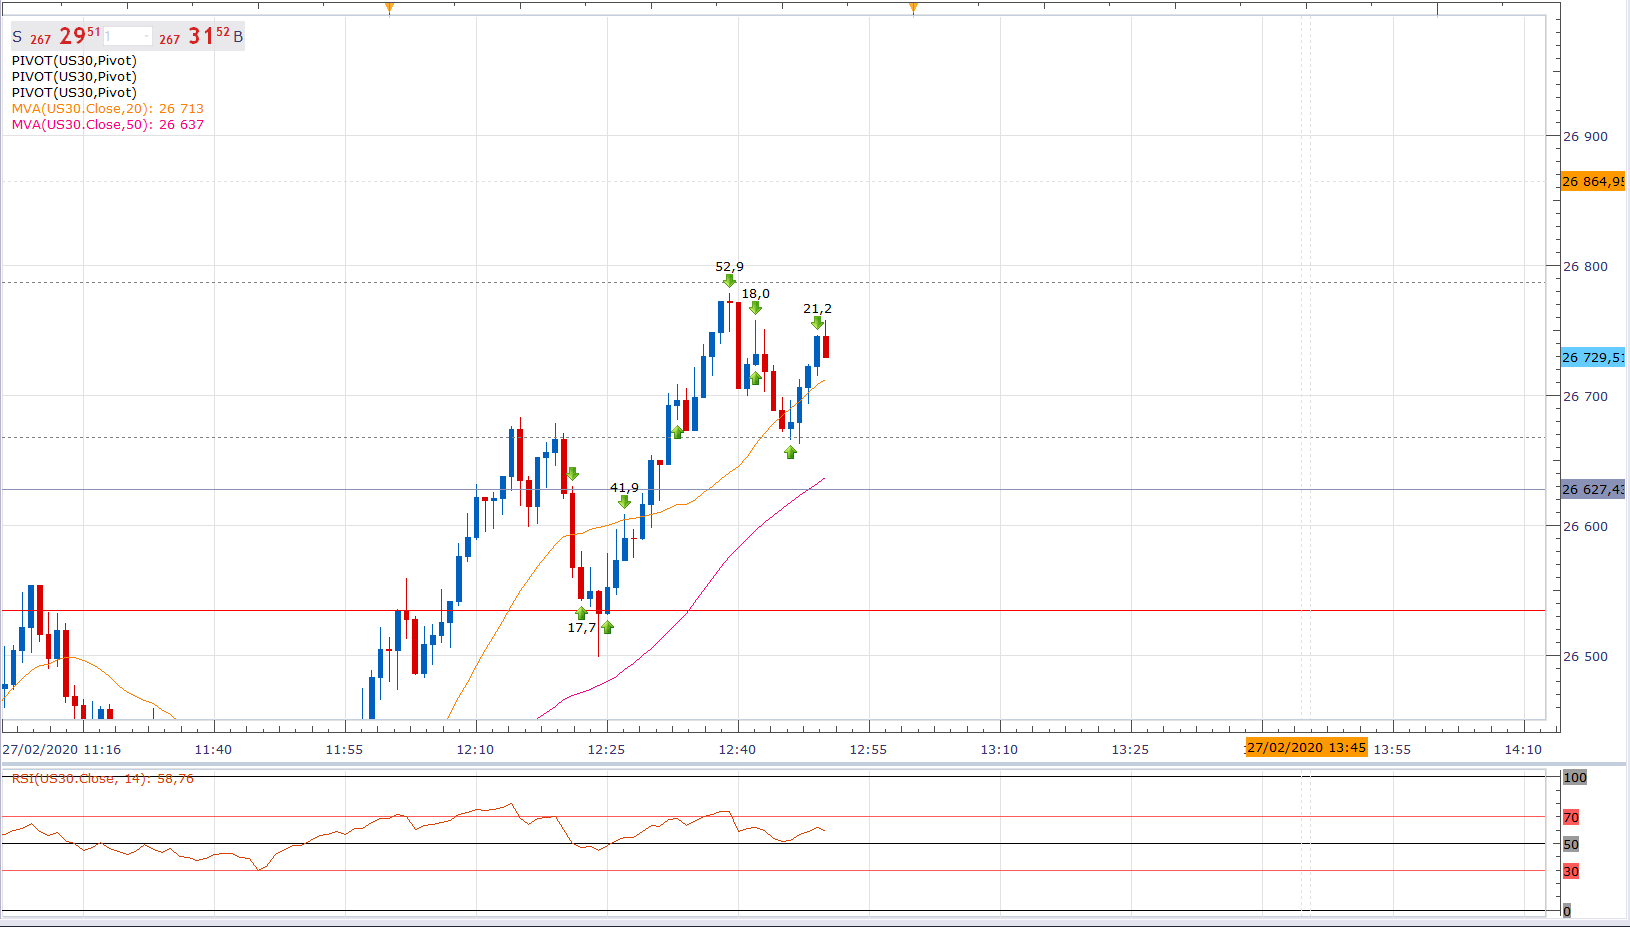Click the 26 700 price axis label
Viewport: 1630px width, 927px height.
(x=1585, y=396)
